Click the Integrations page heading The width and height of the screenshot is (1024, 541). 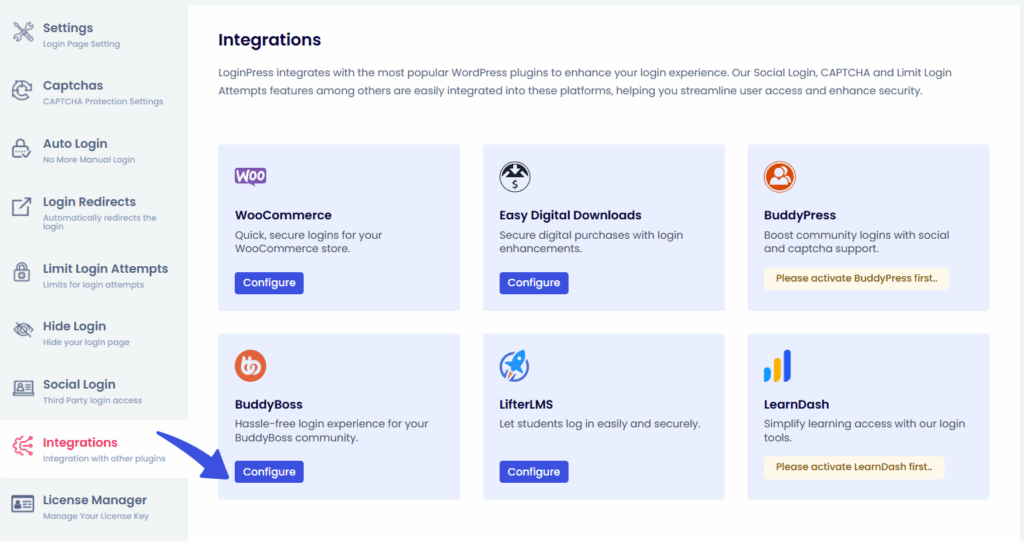pyautogui.click(x=270, y=40)
